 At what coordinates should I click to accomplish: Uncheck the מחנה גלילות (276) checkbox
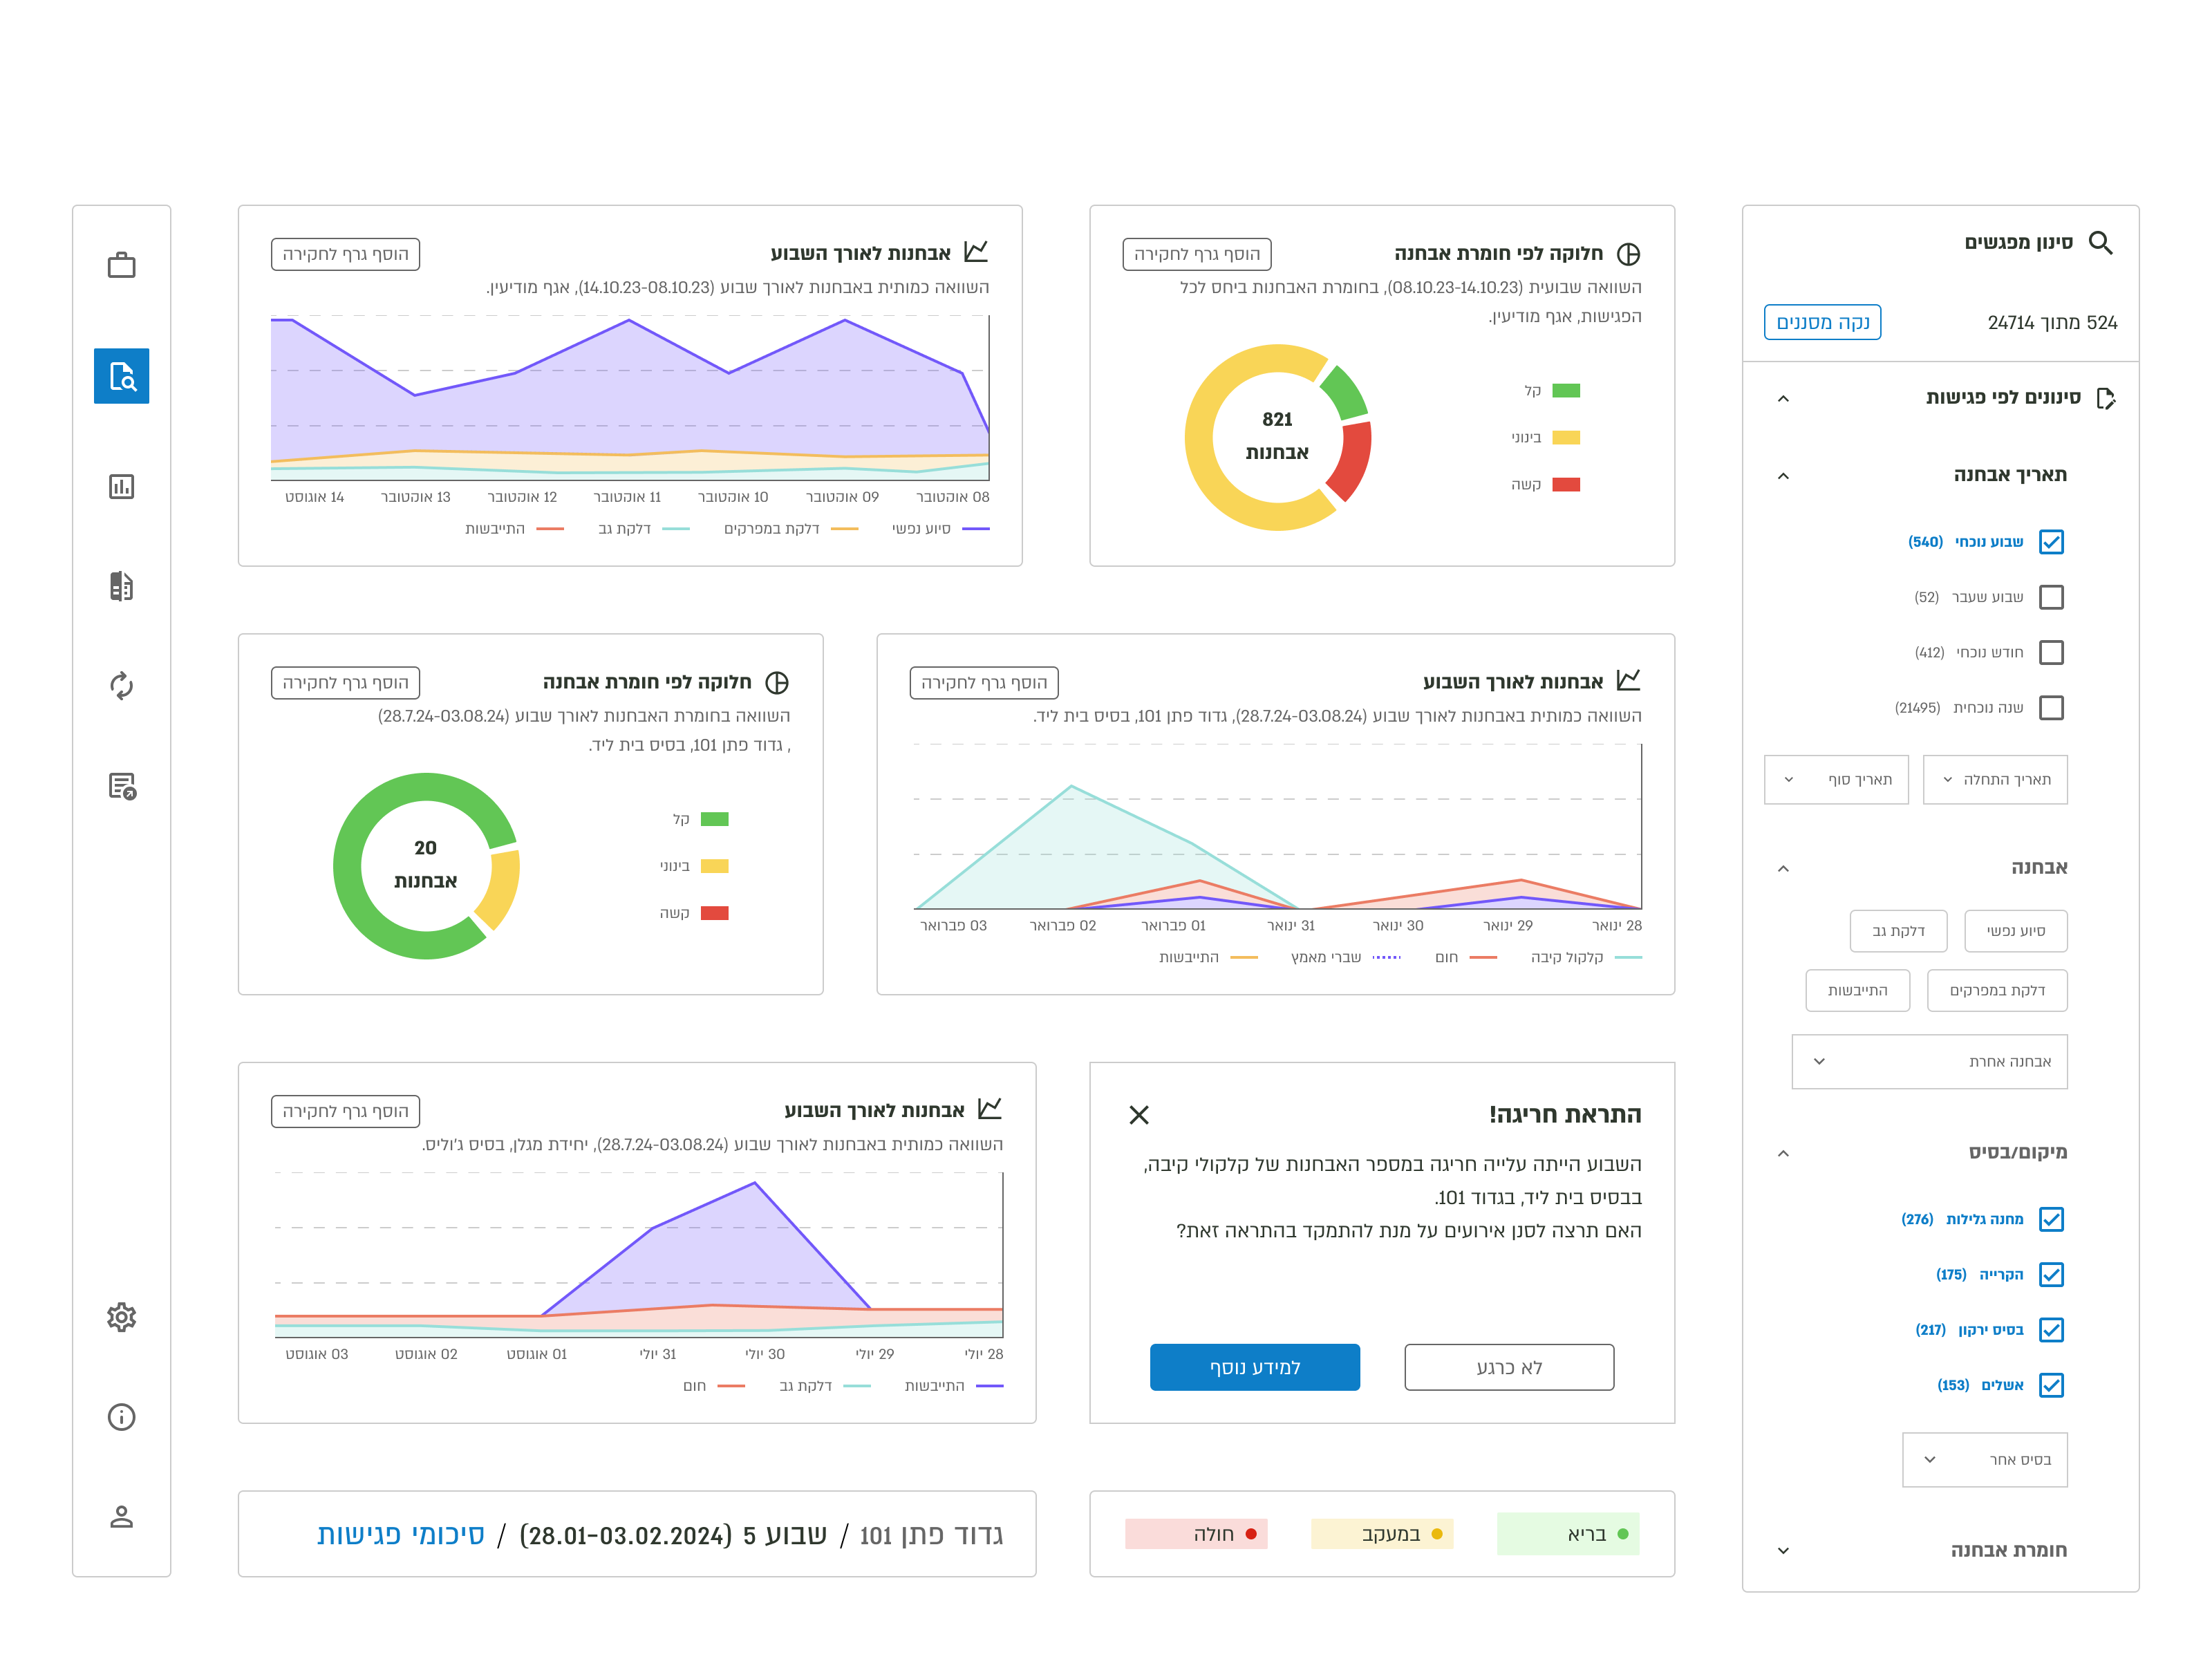[2051, 1219]
